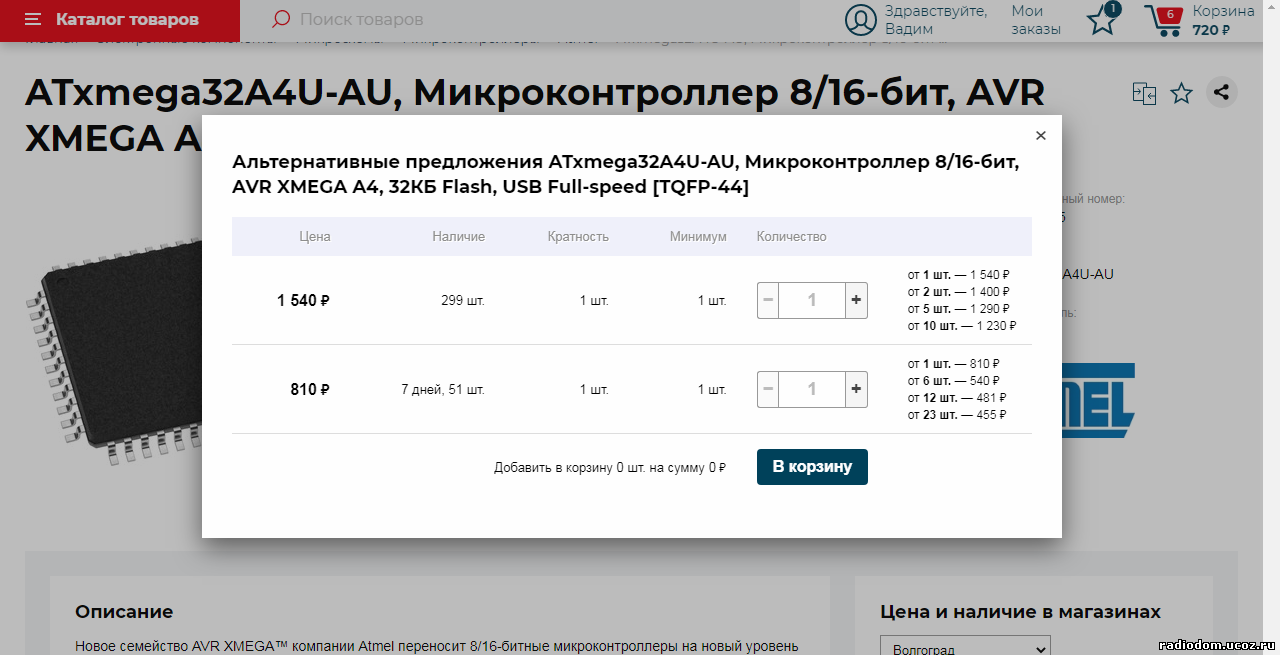The height and width of the screenshot is (655, 1280).
Task: Edit quantity field for the 1 540 ₽ offer
Action: (x=812, y=300)
